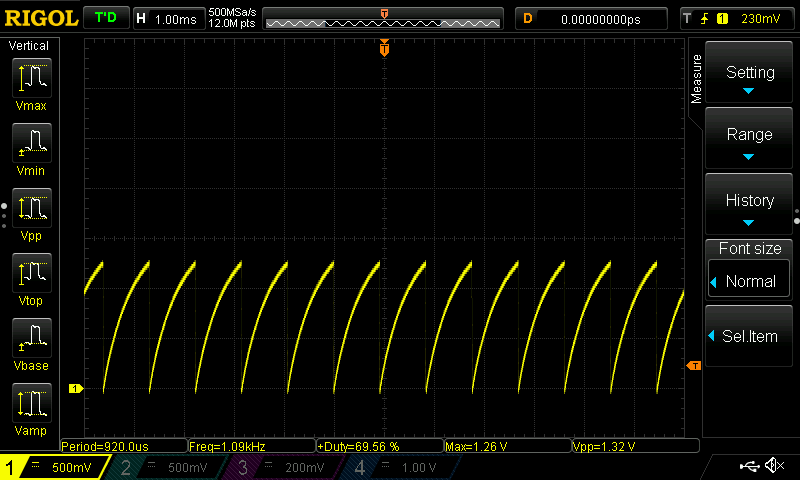
Task: Click the D delay label icon
Action: [528, 19]
